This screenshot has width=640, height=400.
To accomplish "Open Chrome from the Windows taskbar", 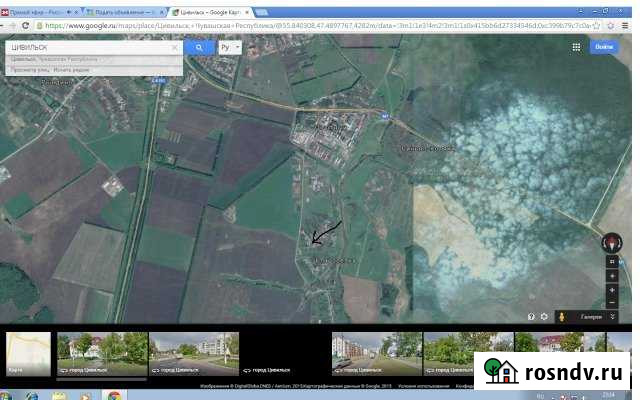I will (x=116, y=392).
